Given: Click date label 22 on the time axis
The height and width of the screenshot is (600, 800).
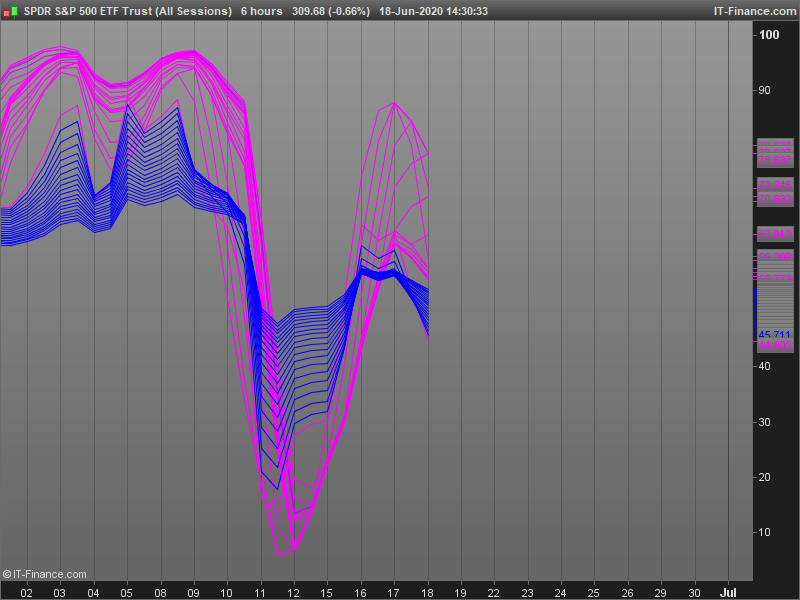Looking at the screenshot, I should click(493, 593).
